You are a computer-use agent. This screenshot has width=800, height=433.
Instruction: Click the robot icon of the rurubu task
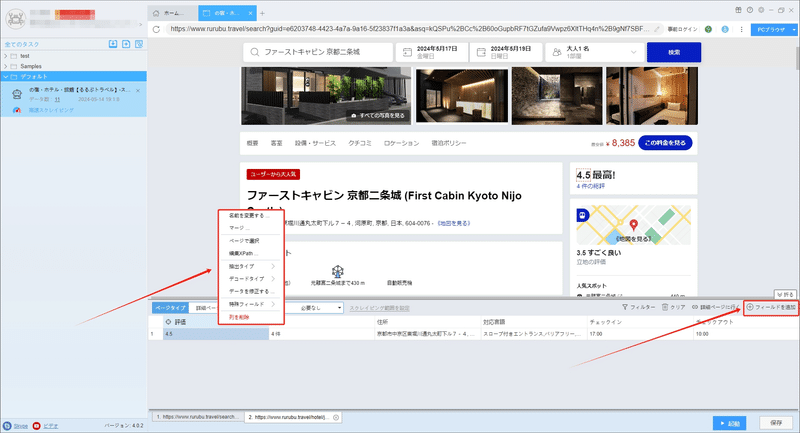click(17, 94)
